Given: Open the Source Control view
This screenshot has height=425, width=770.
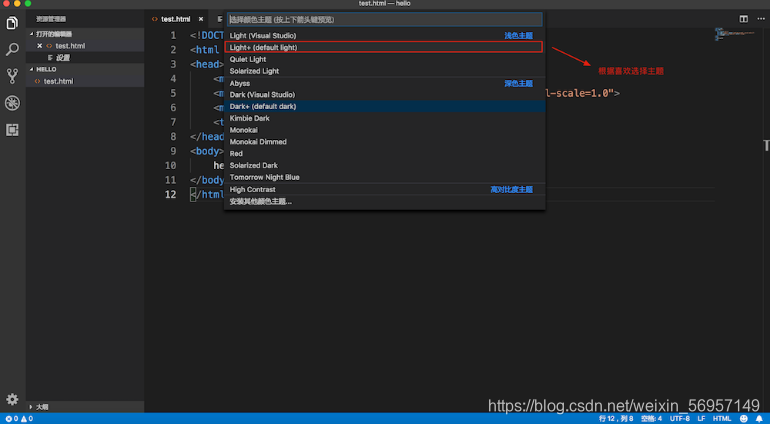Looking at the screenshot, I should (x=12, y=76).
